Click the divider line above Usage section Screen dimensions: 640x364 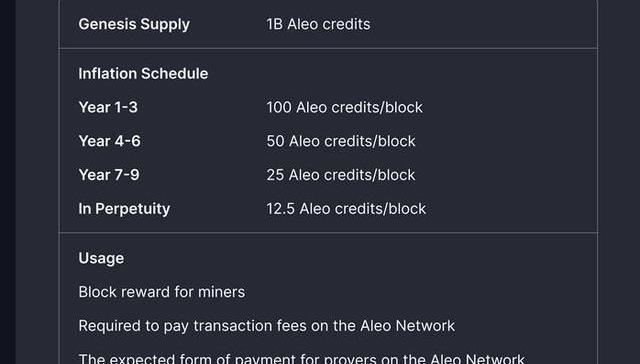(x=329, y=233)
